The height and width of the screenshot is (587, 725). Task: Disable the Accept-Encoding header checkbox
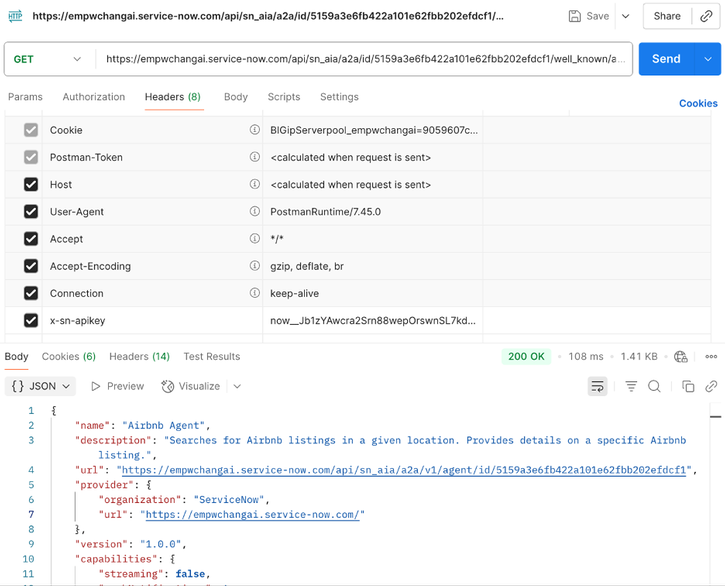tap(31, 266)
